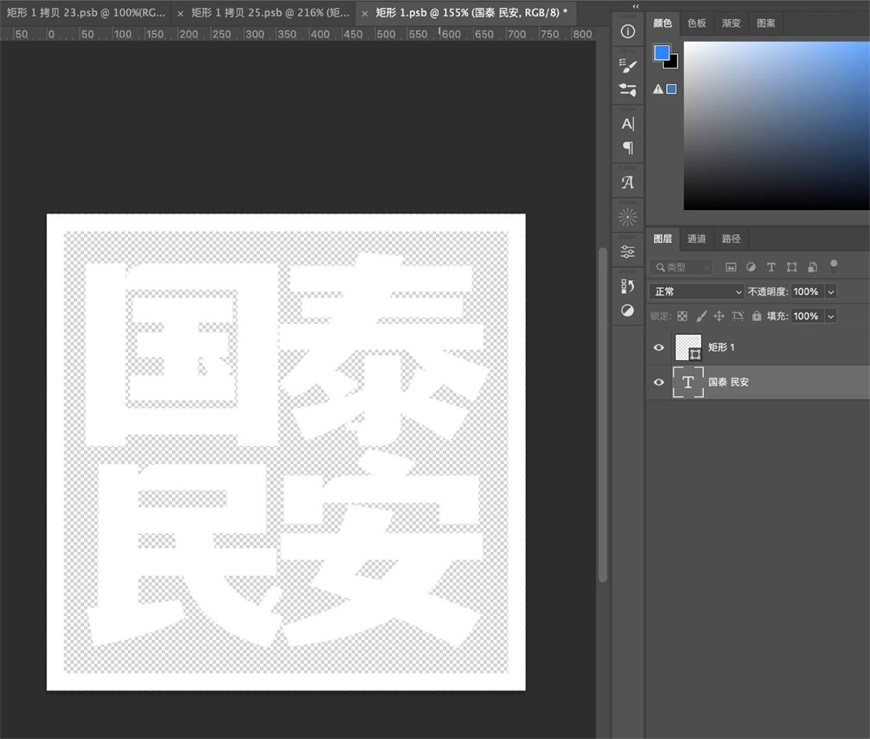Click the 国泰 民安 layer name

tap(729, 382)
